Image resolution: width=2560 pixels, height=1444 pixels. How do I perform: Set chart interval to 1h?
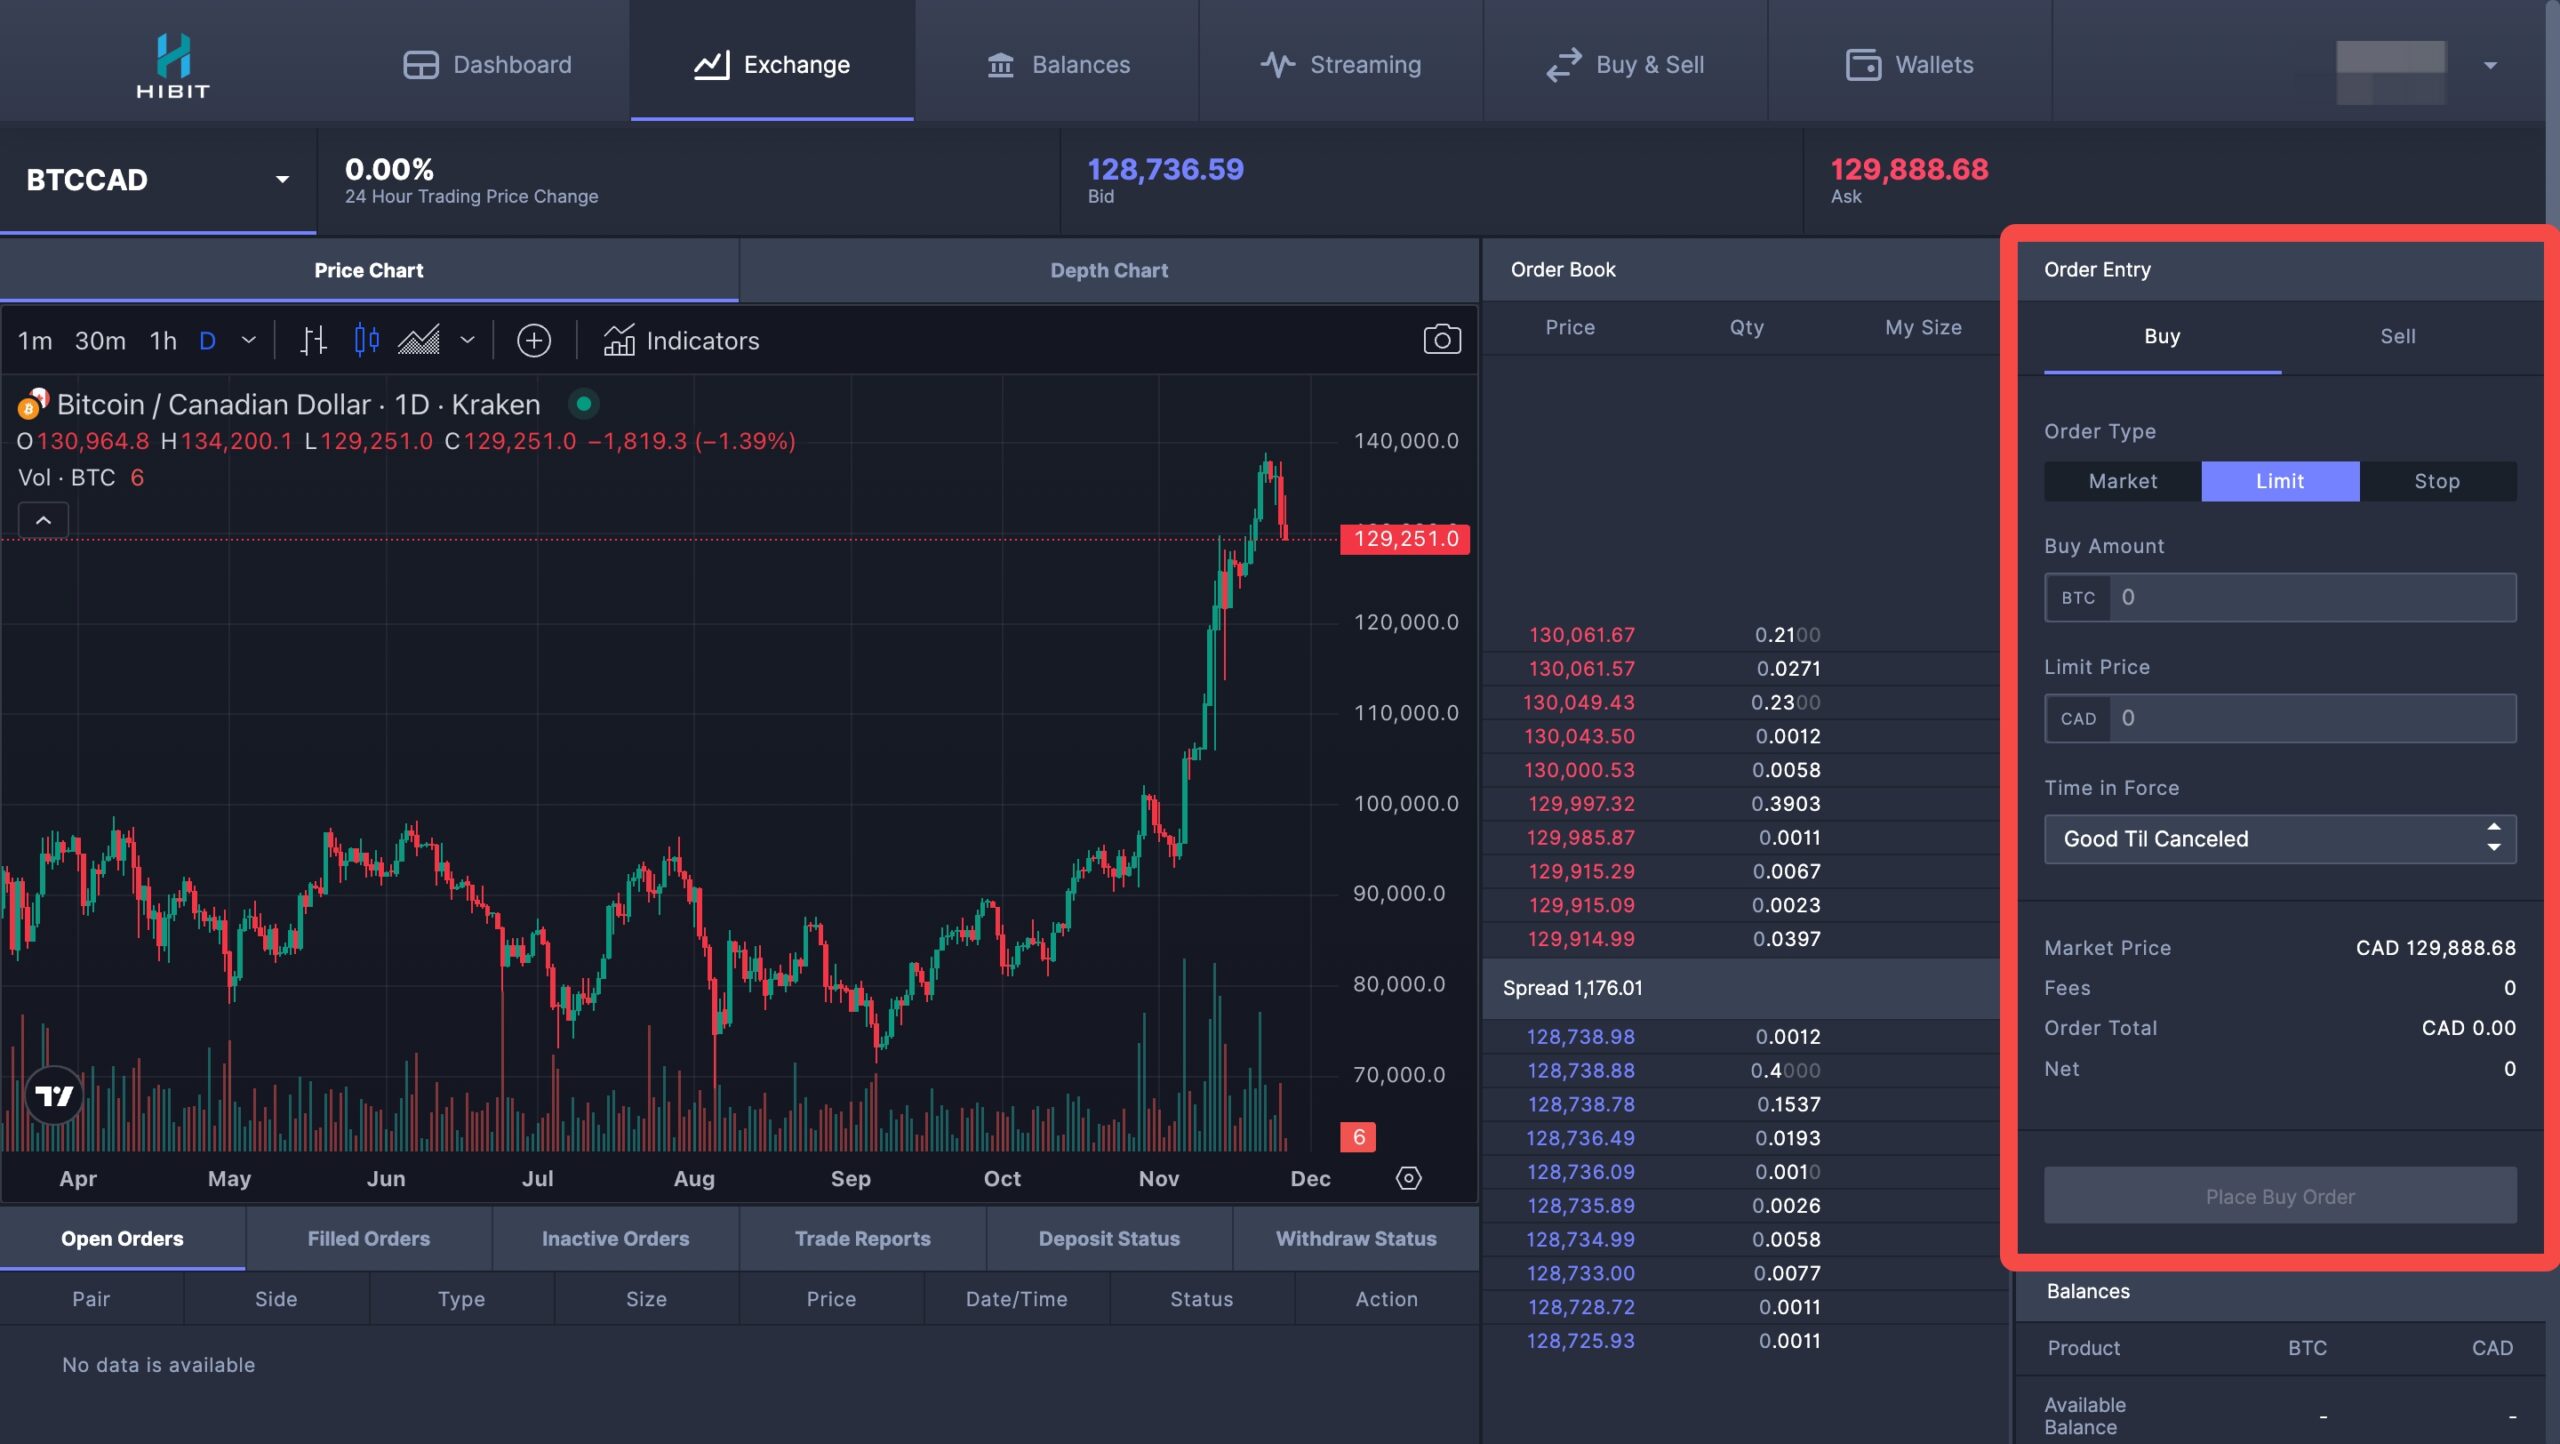click(x=163, y=341)
